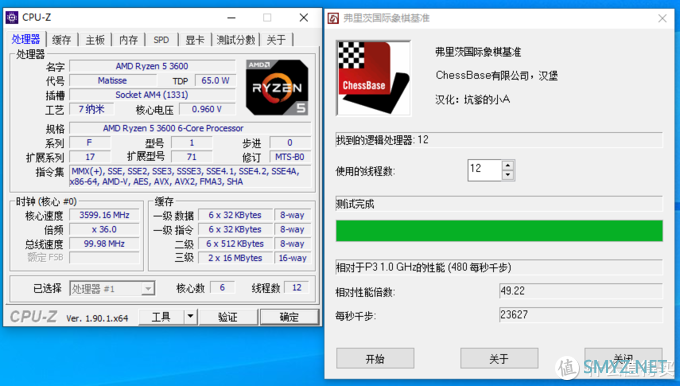Click the bus speed value 99.98 MHz

pyautogui.click(x=104, y=244)
